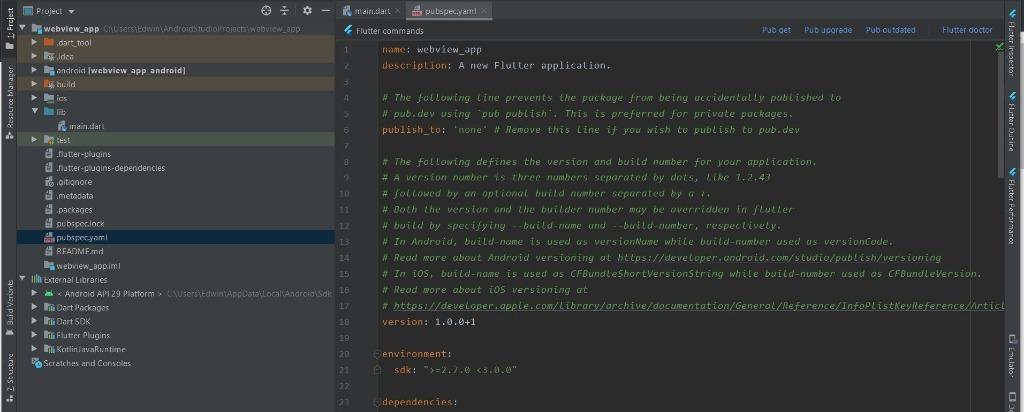Expand the build folder arrow

tap(35, 84)
